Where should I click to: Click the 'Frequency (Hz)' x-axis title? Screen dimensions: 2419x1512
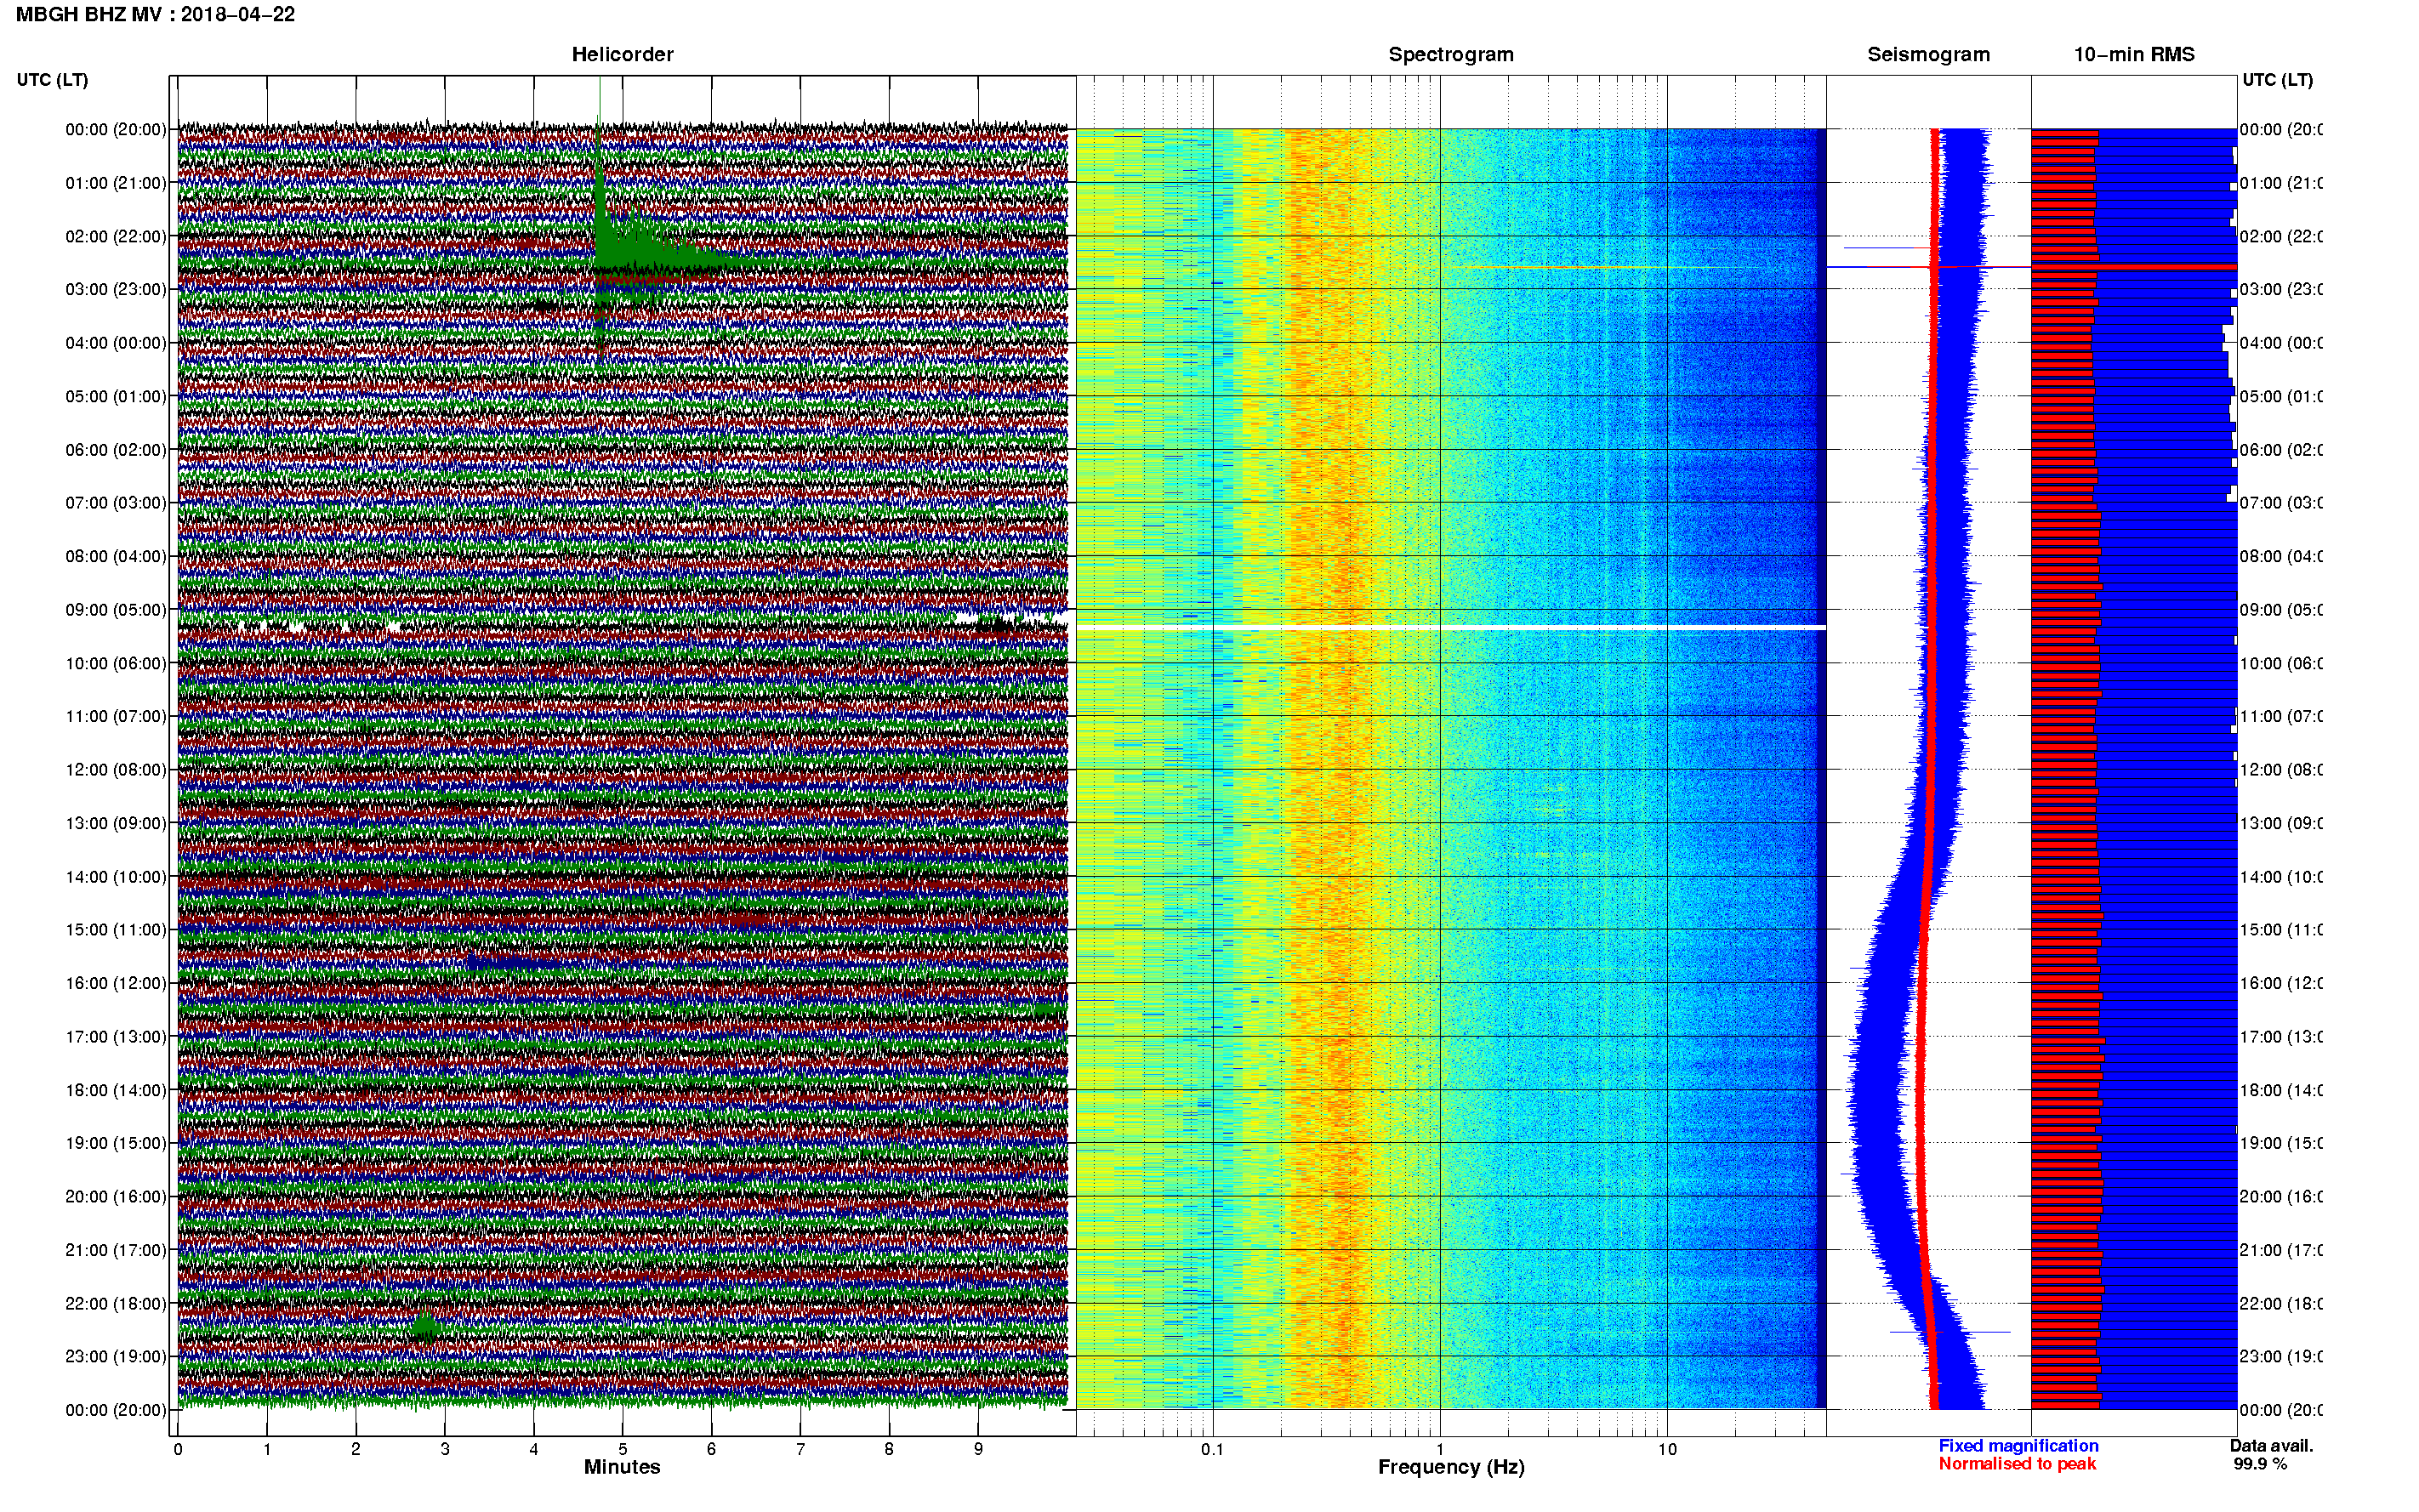click(x=1451, y=1467)
